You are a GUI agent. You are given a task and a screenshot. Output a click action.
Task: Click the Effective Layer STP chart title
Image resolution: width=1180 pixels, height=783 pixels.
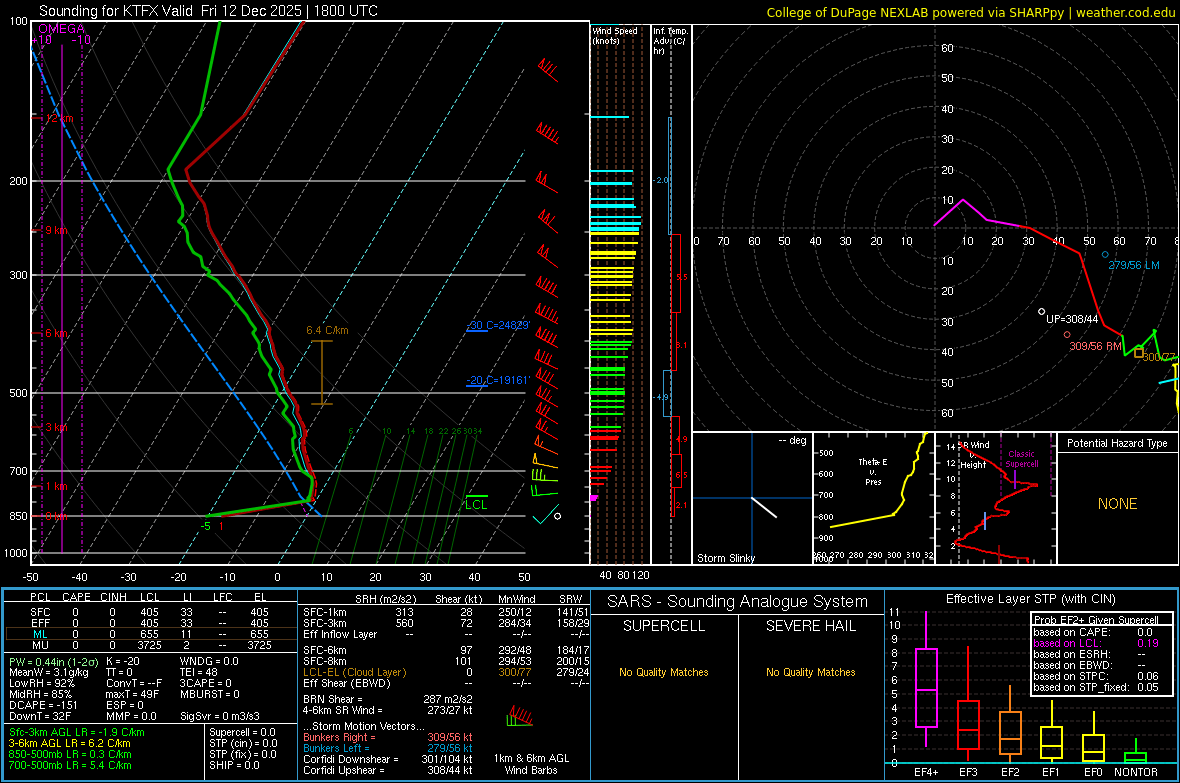[1030, 599]
